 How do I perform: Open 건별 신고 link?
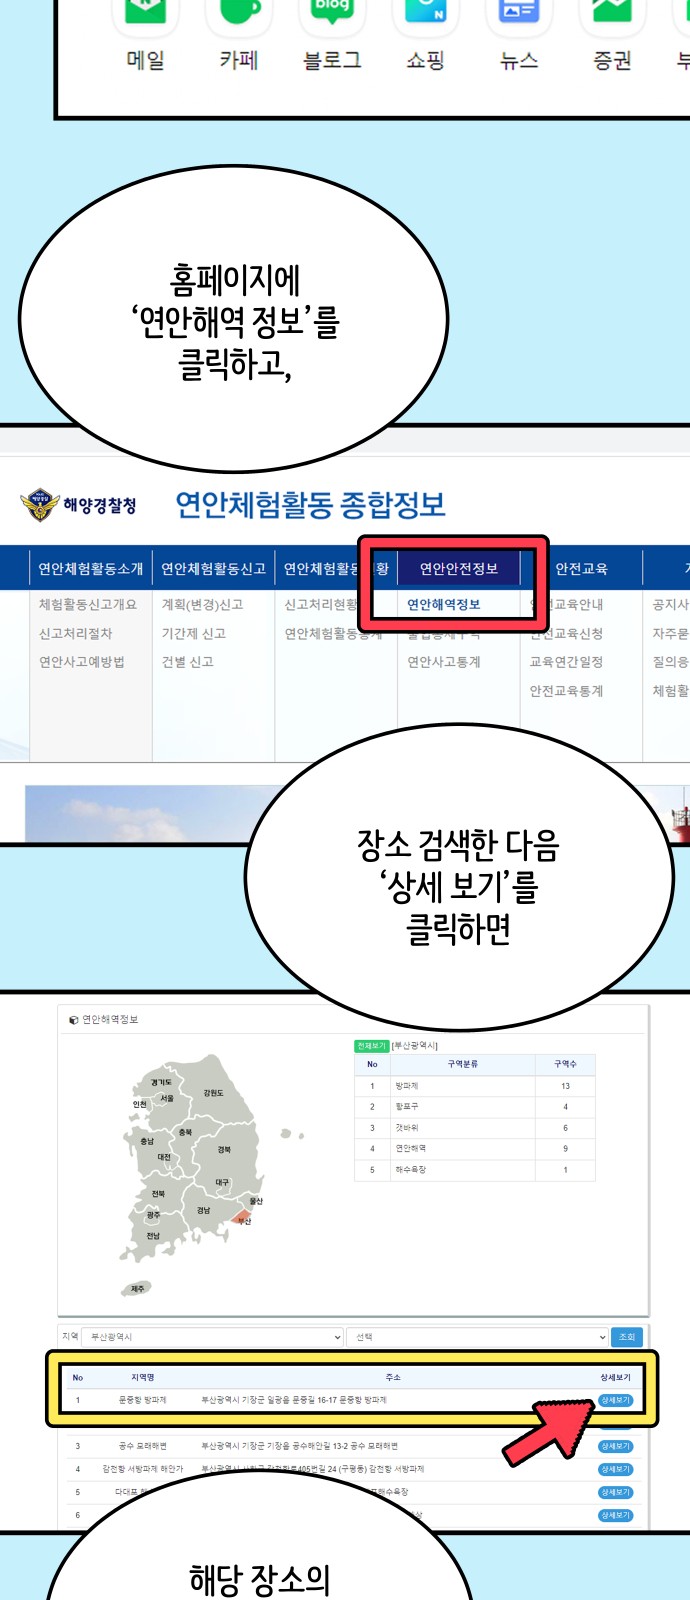coord(188,662)
